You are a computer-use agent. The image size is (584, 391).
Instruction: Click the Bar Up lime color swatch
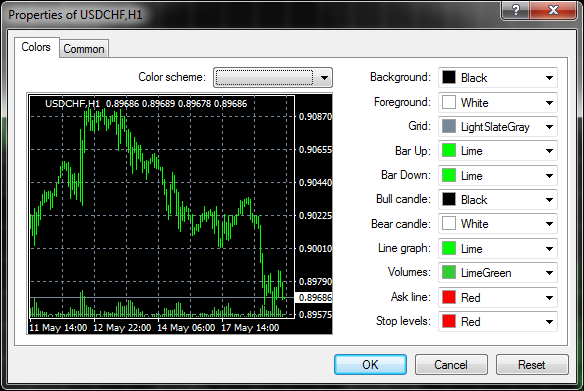pos(449,150)
